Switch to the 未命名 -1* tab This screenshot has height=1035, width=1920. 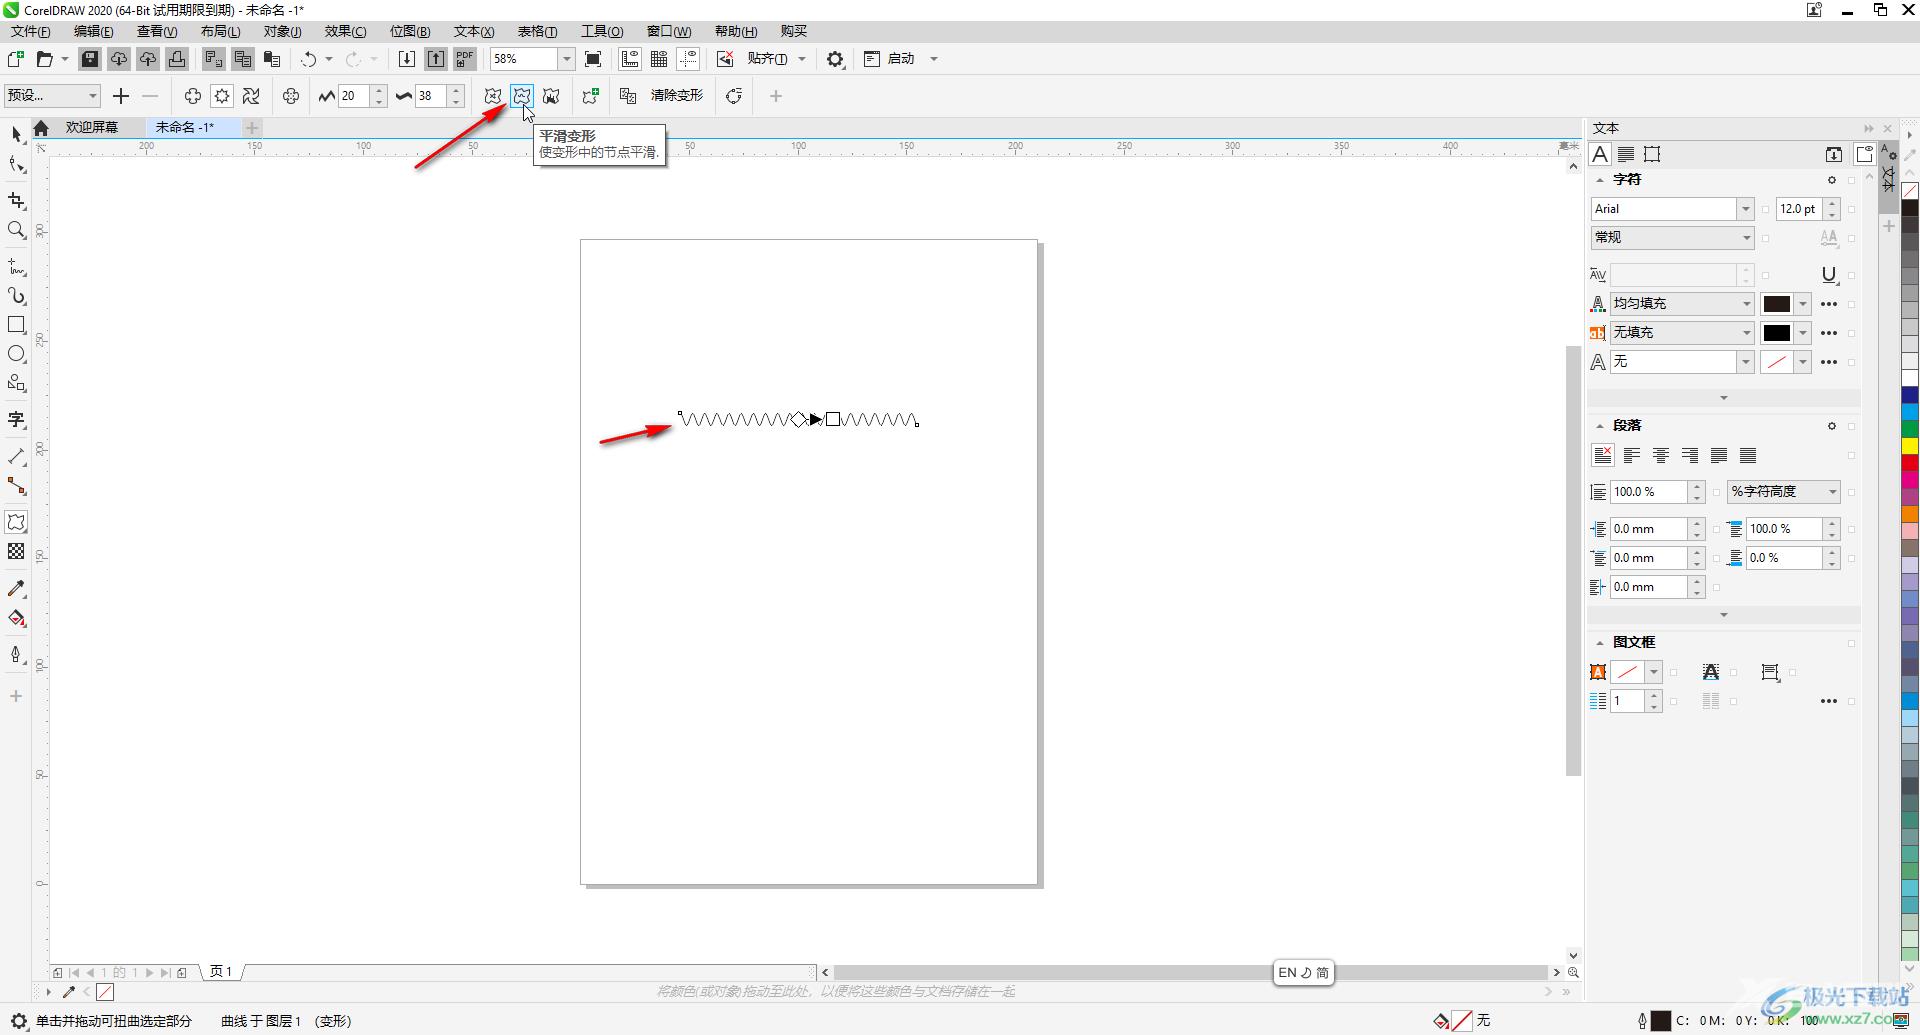185,127
